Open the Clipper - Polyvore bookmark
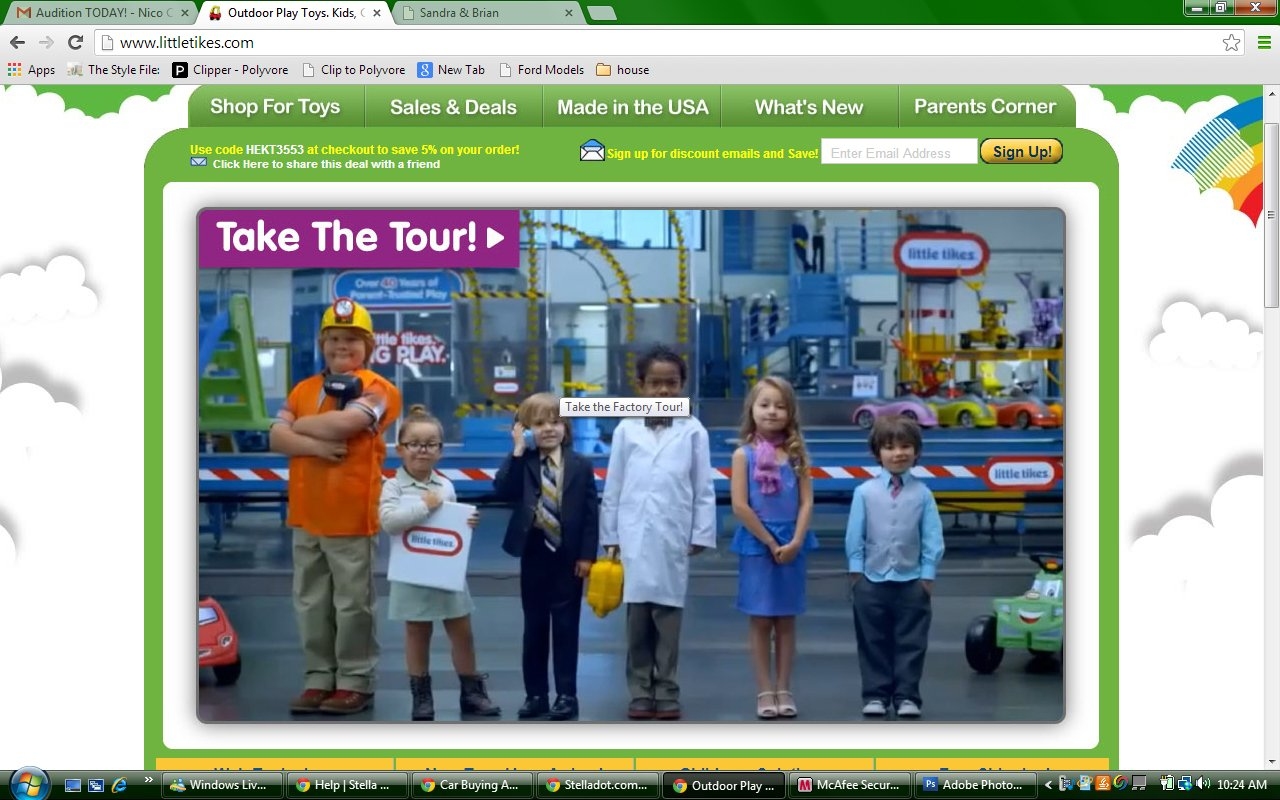 (230, 70)
